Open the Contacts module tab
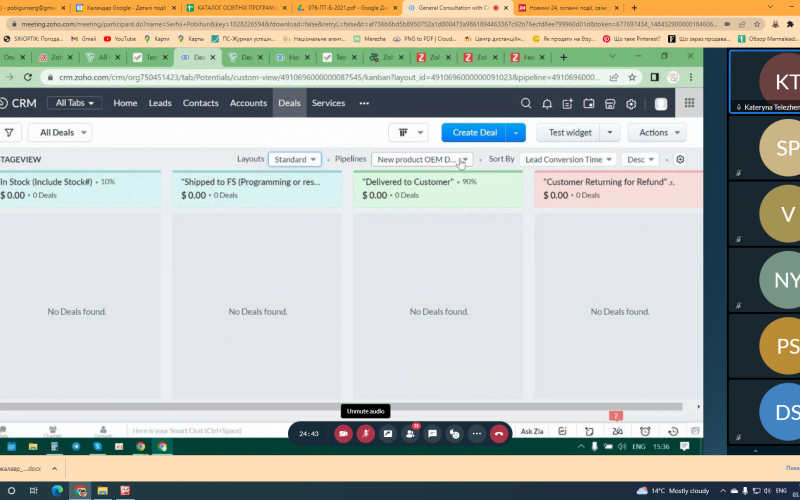Screen dimensions: 800x500 (x=201, y=103)
